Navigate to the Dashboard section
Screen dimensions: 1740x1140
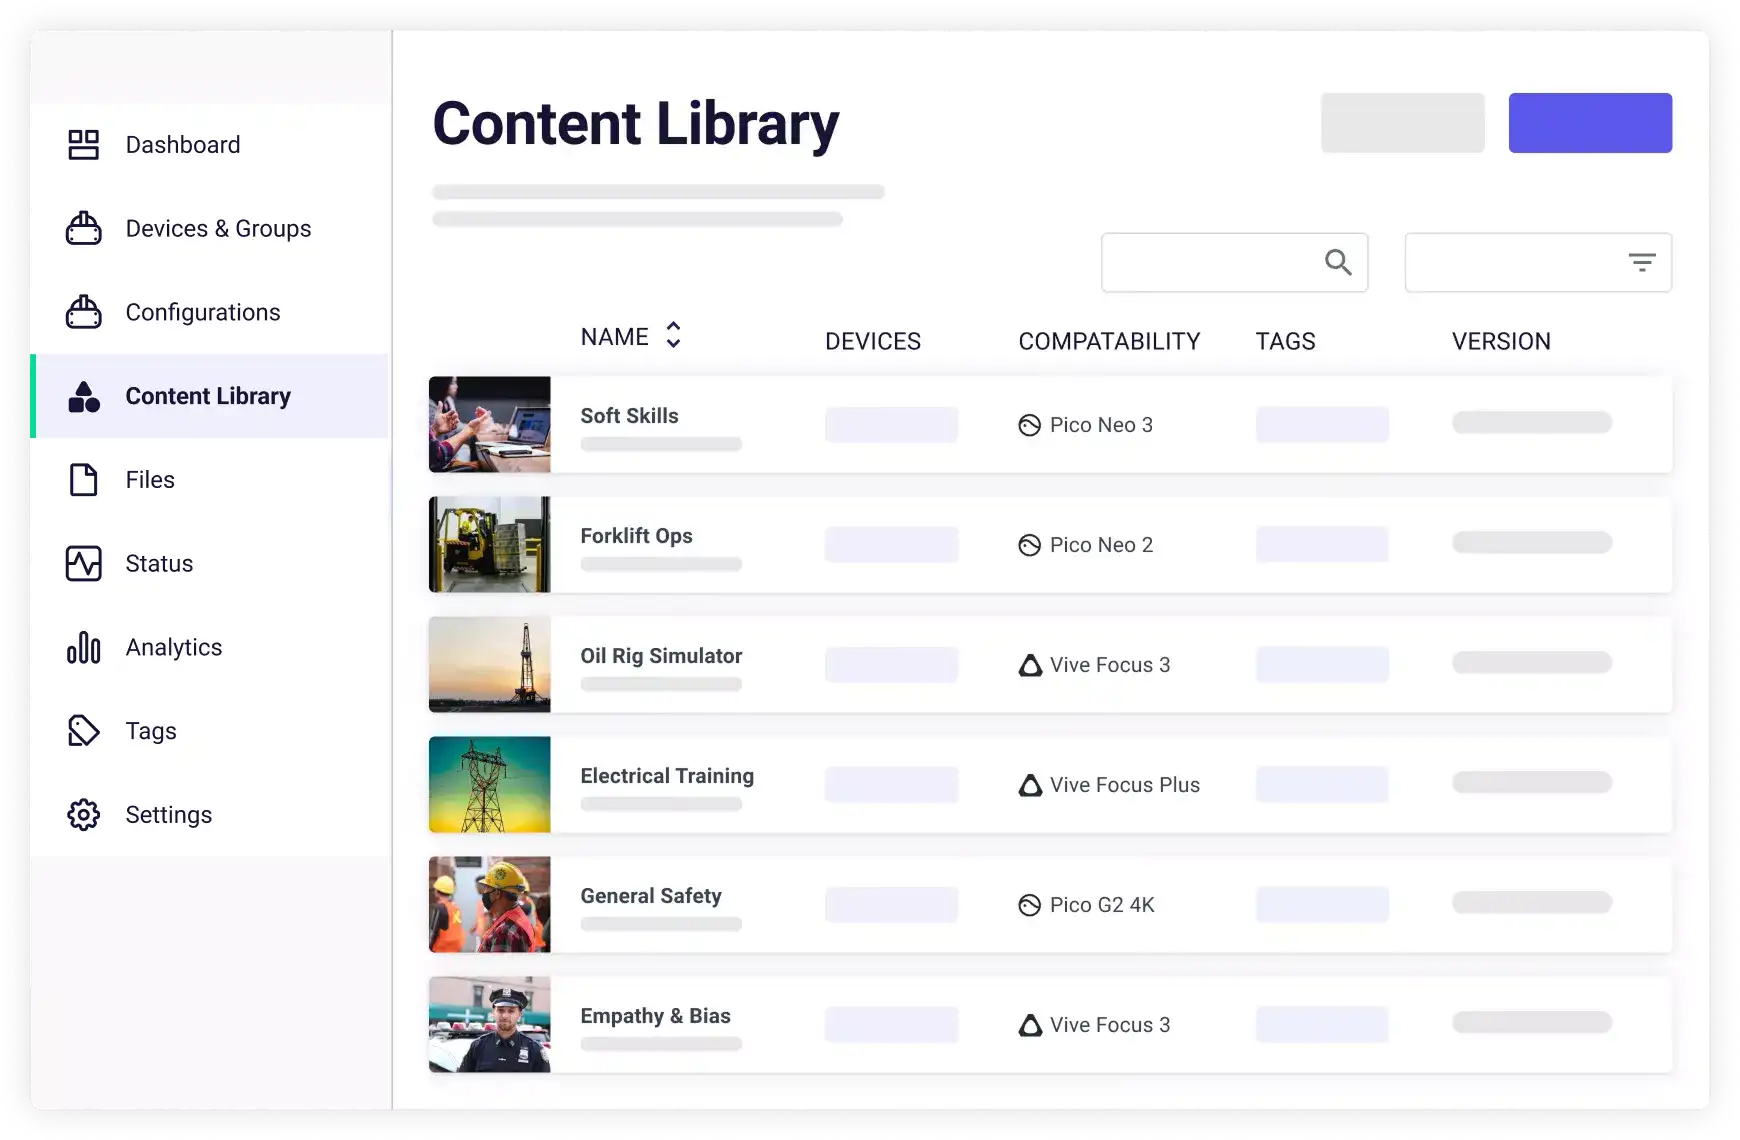point(182,144)
